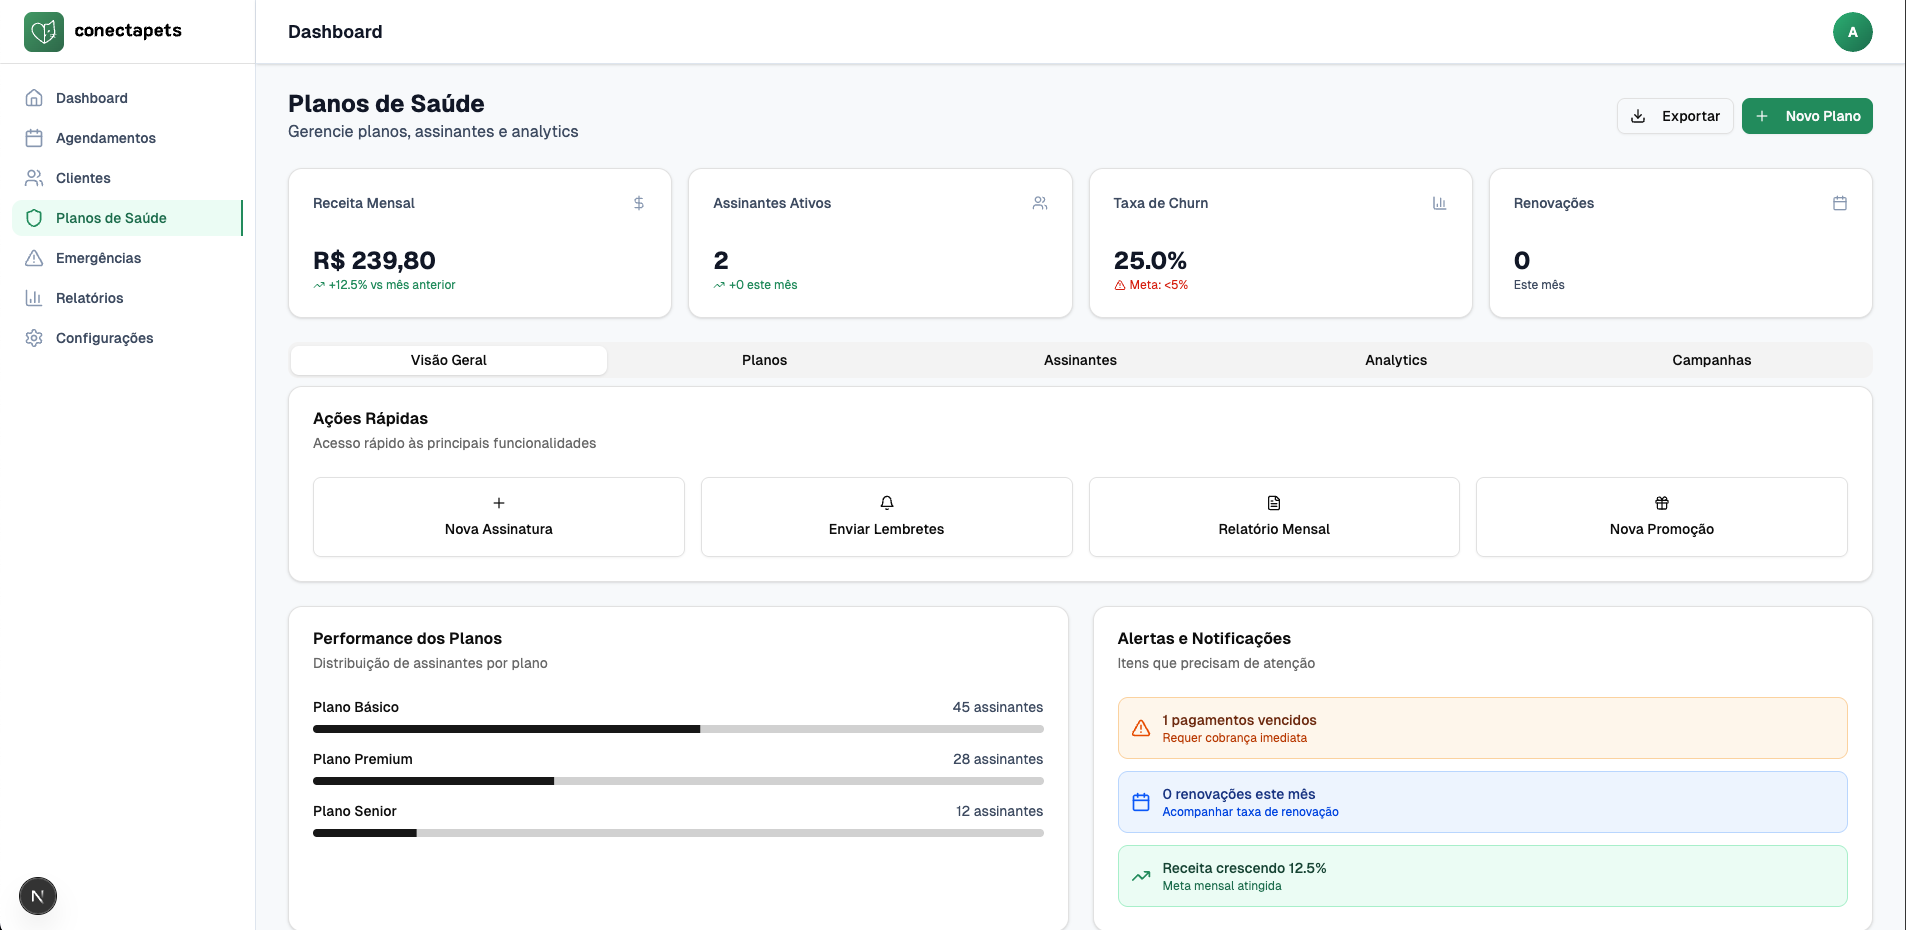Image resolution: width=1906 pixels, height=930 pixels.
Task: Open the user avatar in header
Action: pyautogui.click(x=1852, y=32)
